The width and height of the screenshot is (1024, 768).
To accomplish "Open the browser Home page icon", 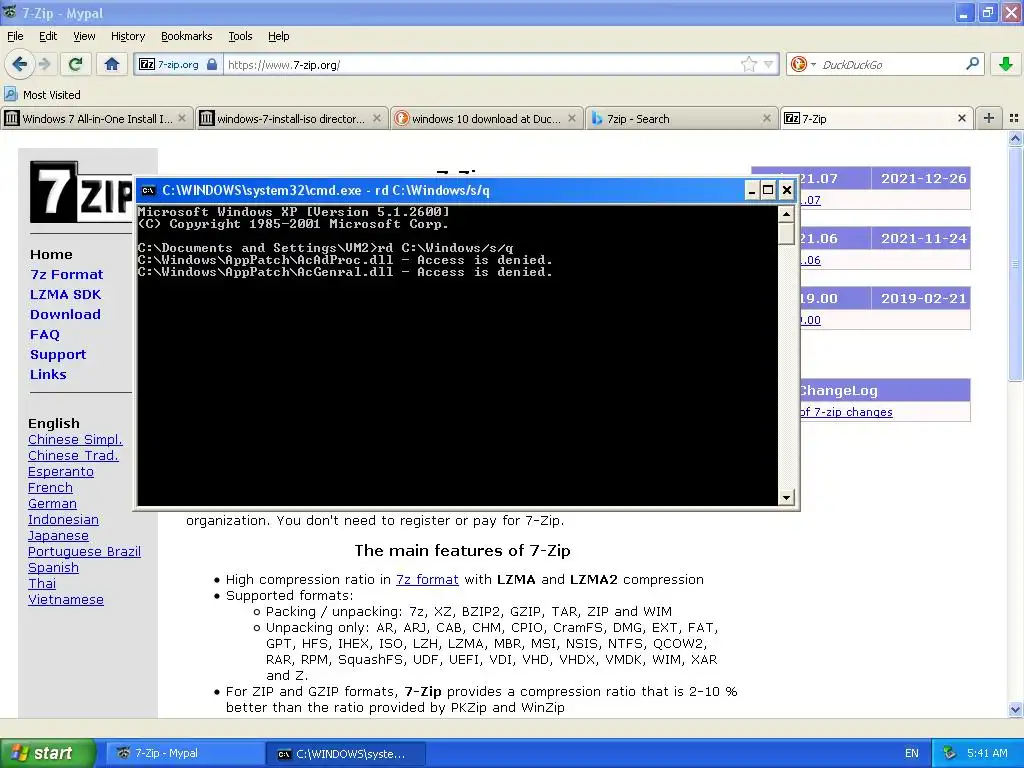I will tap(112, 64).
